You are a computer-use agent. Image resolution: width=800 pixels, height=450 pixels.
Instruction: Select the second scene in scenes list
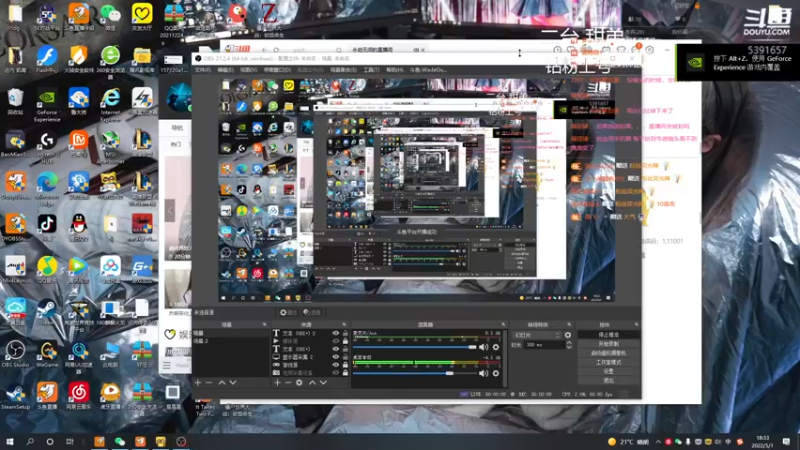tap(231, 341)
